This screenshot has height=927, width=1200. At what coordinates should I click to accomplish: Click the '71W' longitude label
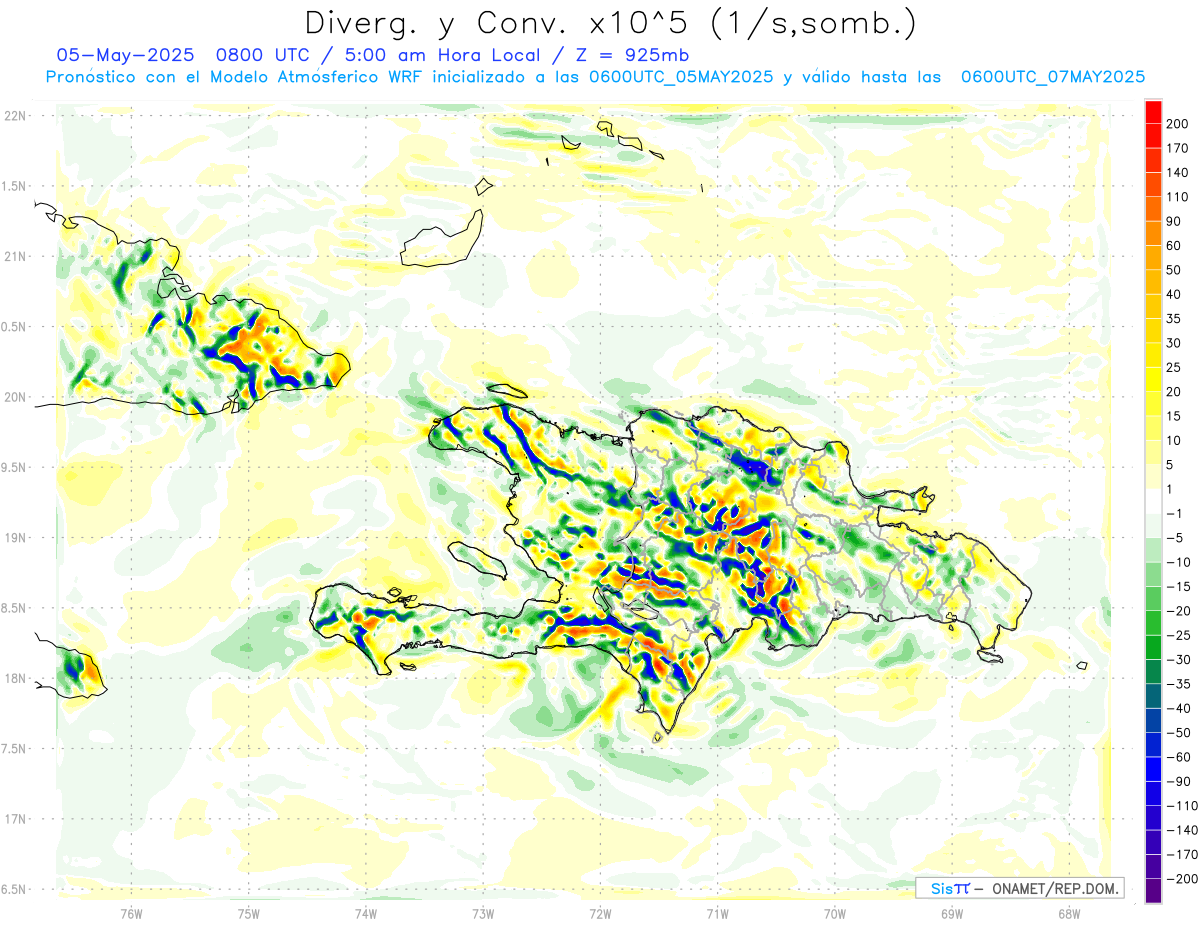[717, 913]
